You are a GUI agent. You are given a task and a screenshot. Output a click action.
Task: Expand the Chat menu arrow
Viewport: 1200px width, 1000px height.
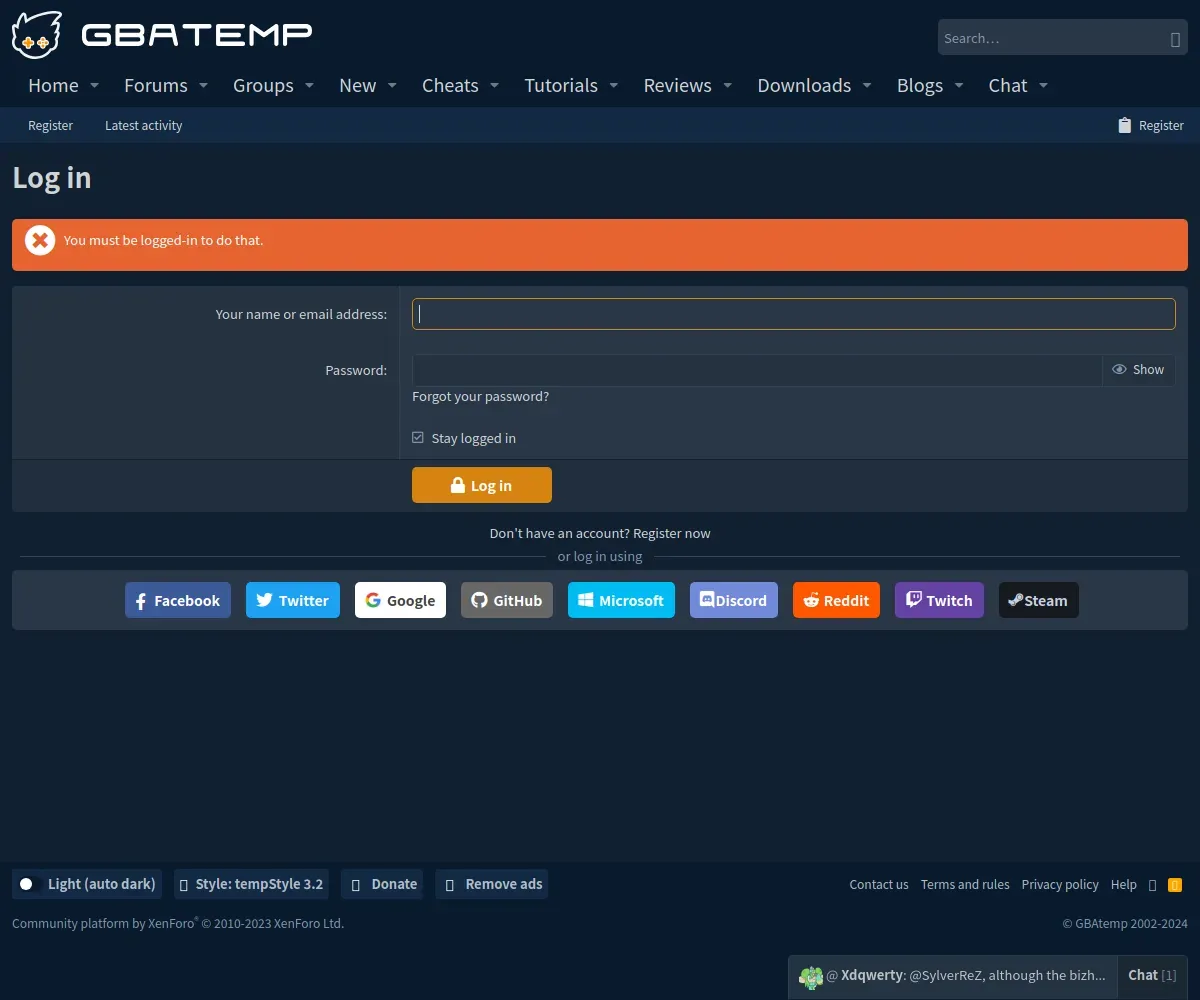tap(1043, 86)
